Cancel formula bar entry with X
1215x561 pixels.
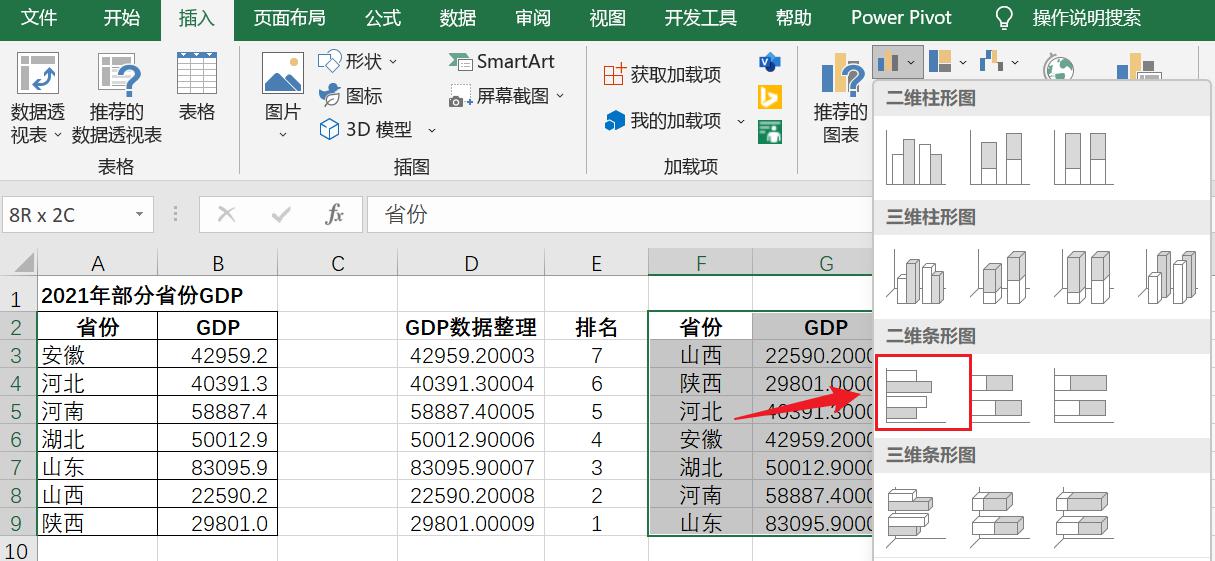tap(226, 214)
